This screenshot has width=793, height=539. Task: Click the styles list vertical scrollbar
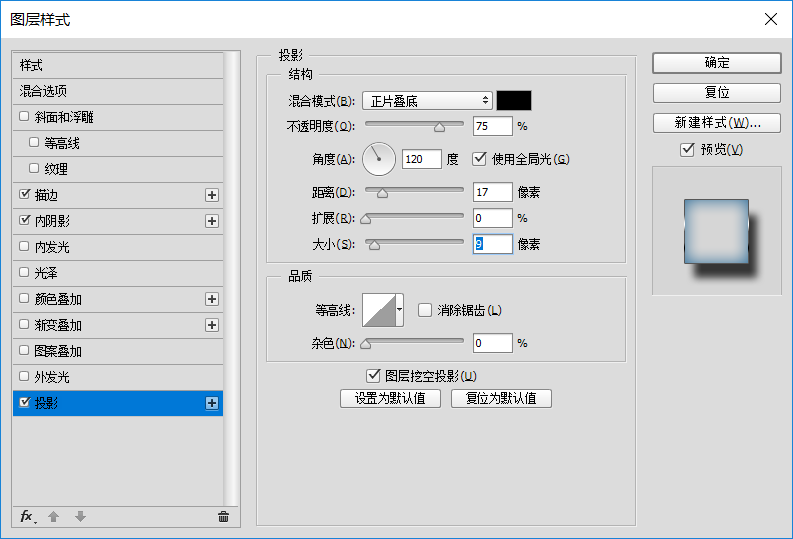(232, 278)
